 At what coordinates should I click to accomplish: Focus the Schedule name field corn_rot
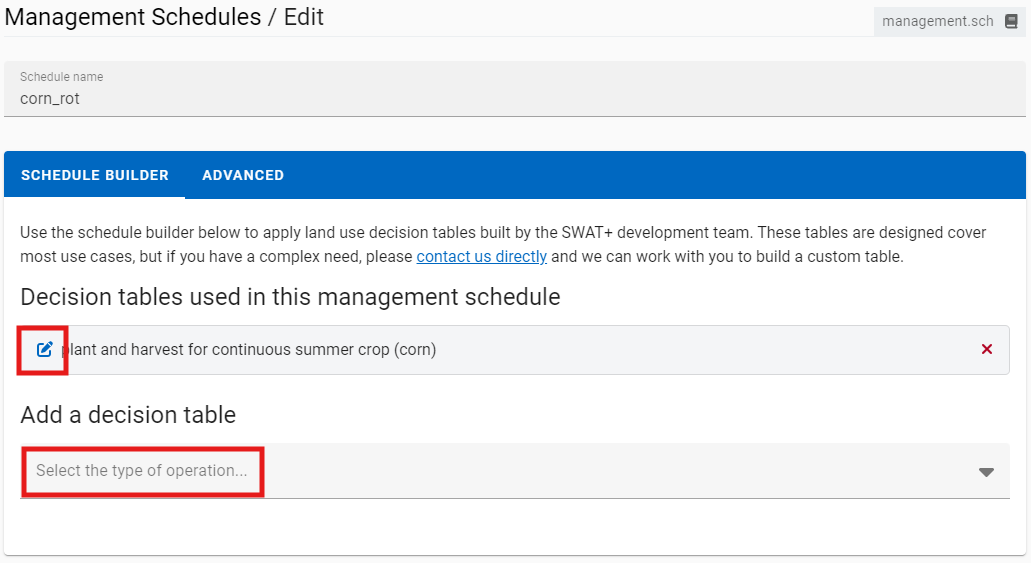[x=515, y=89]
